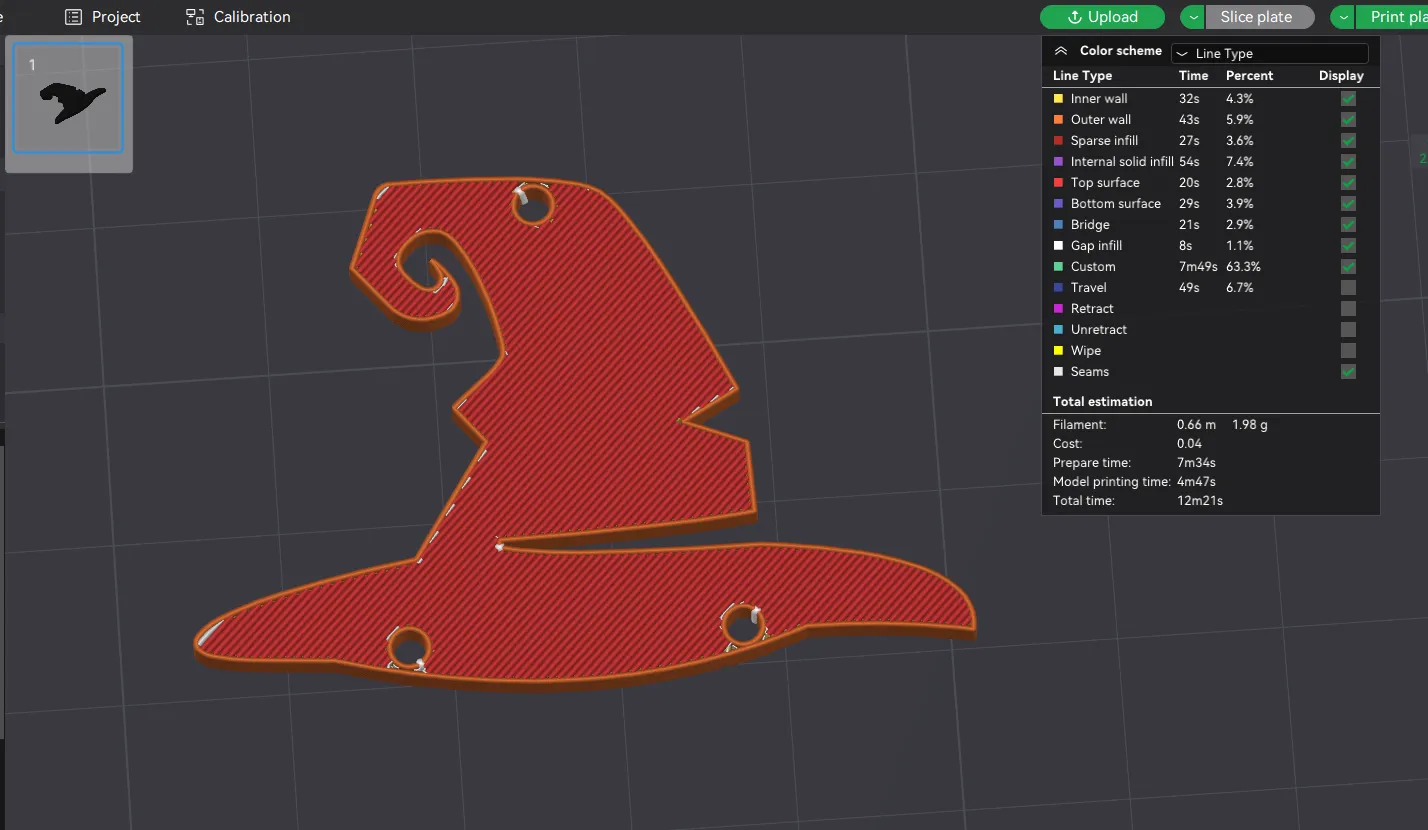Click the Wipe label in legend
This screenshot has height=830, width=1428.
coord(1086,351)
